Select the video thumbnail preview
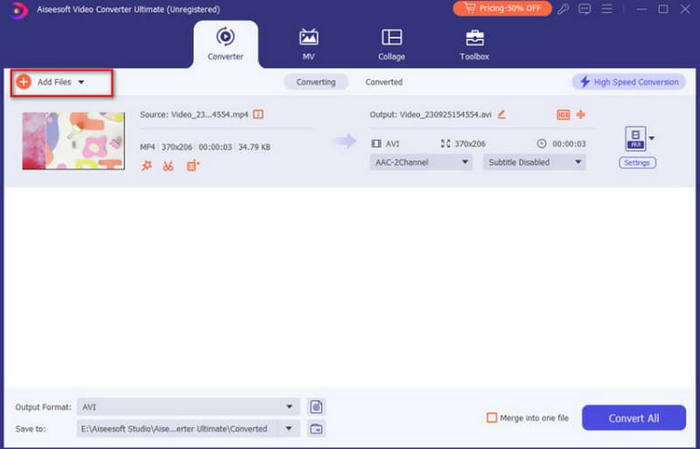700x449 pixels. pyautogui.click(x=74, y=141)
